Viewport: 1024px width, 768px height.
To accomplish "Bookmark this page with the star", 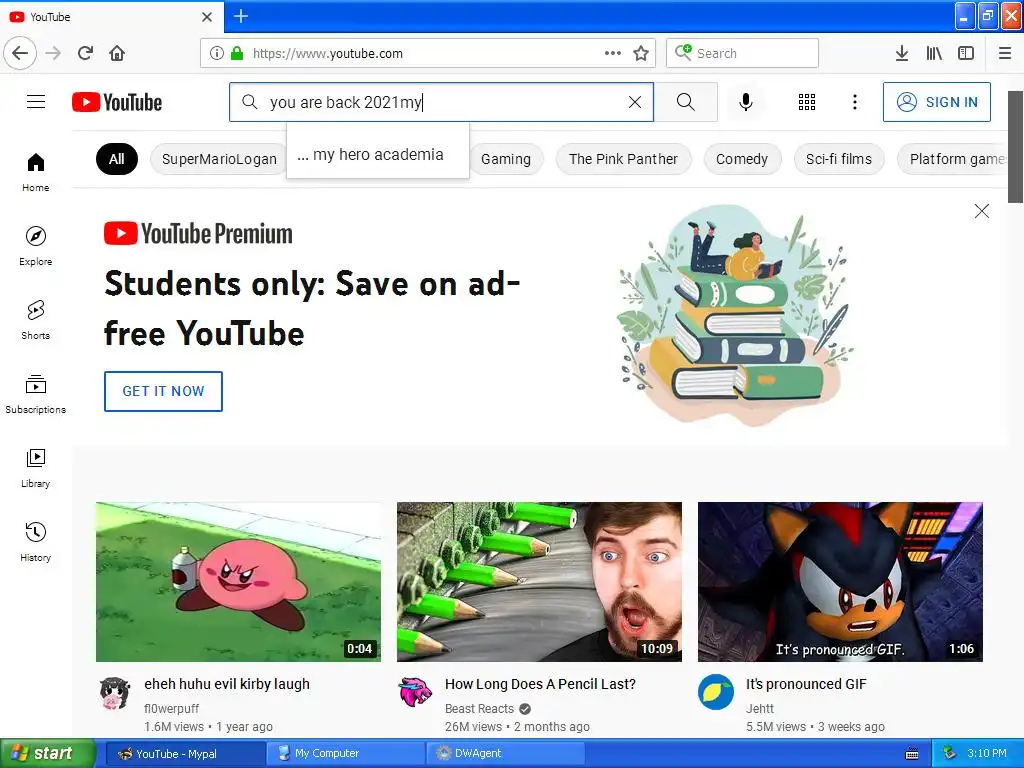I will click(641, 53).
